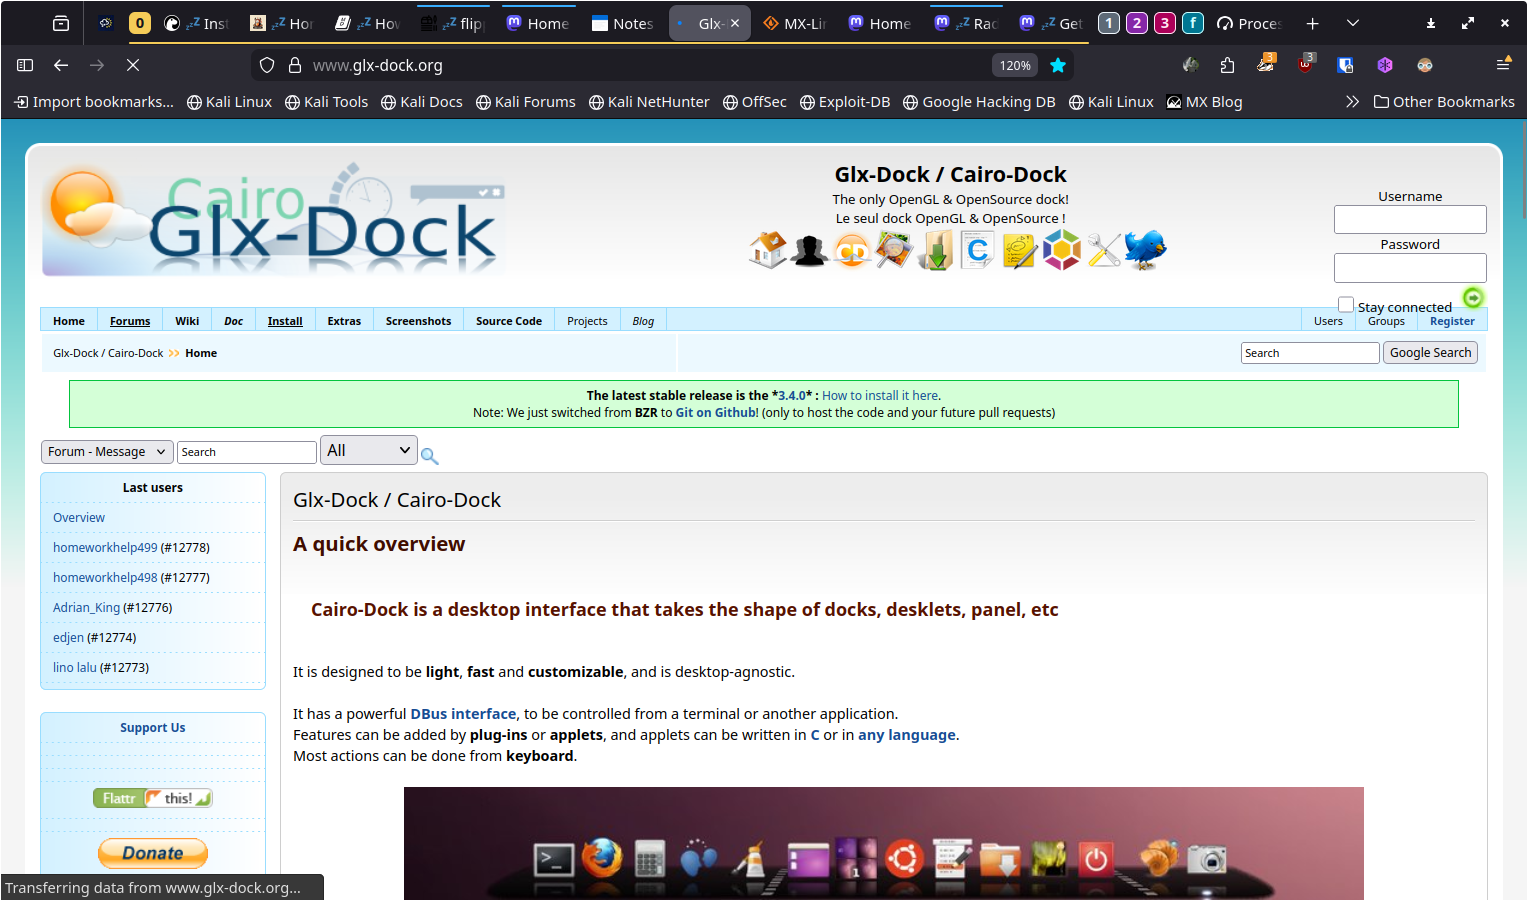Click the blue Twitter bird icon
The height and width of the screenshot is (901, 1528).
[x=1145, y=250]
